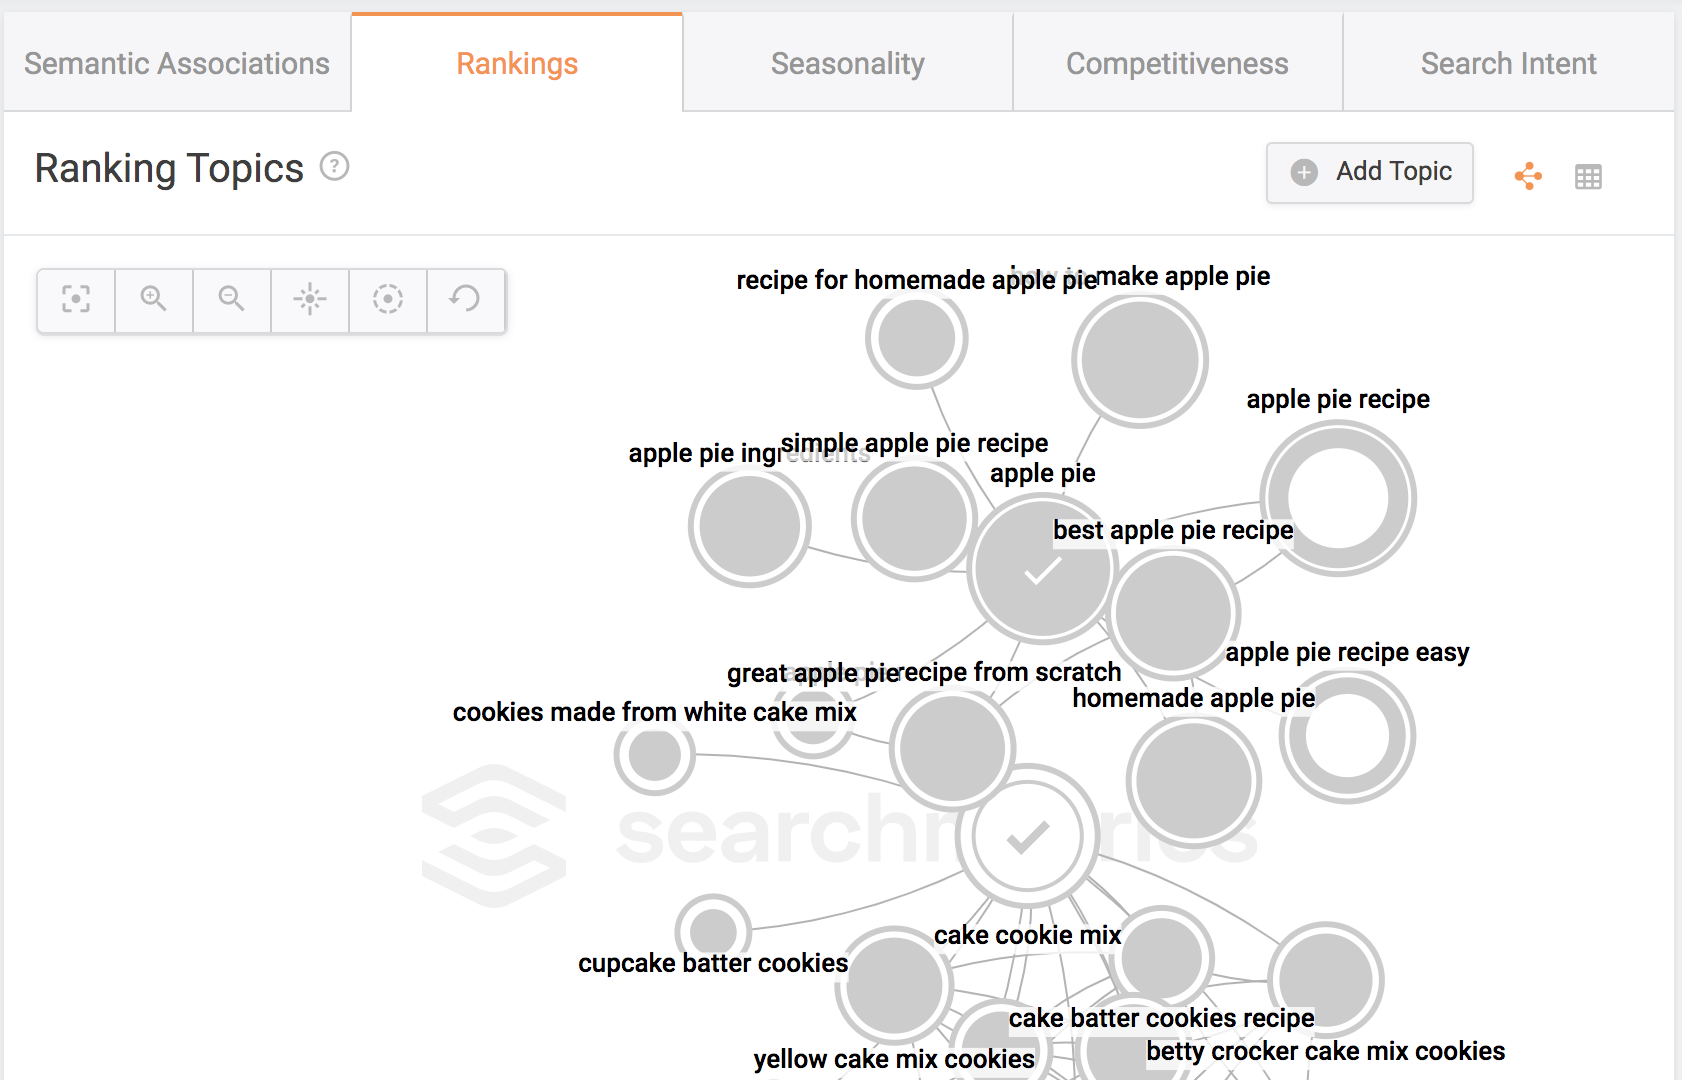Zoom in on the topic graph
This screenshot has height=1080, width=1682.
point(154,299)
